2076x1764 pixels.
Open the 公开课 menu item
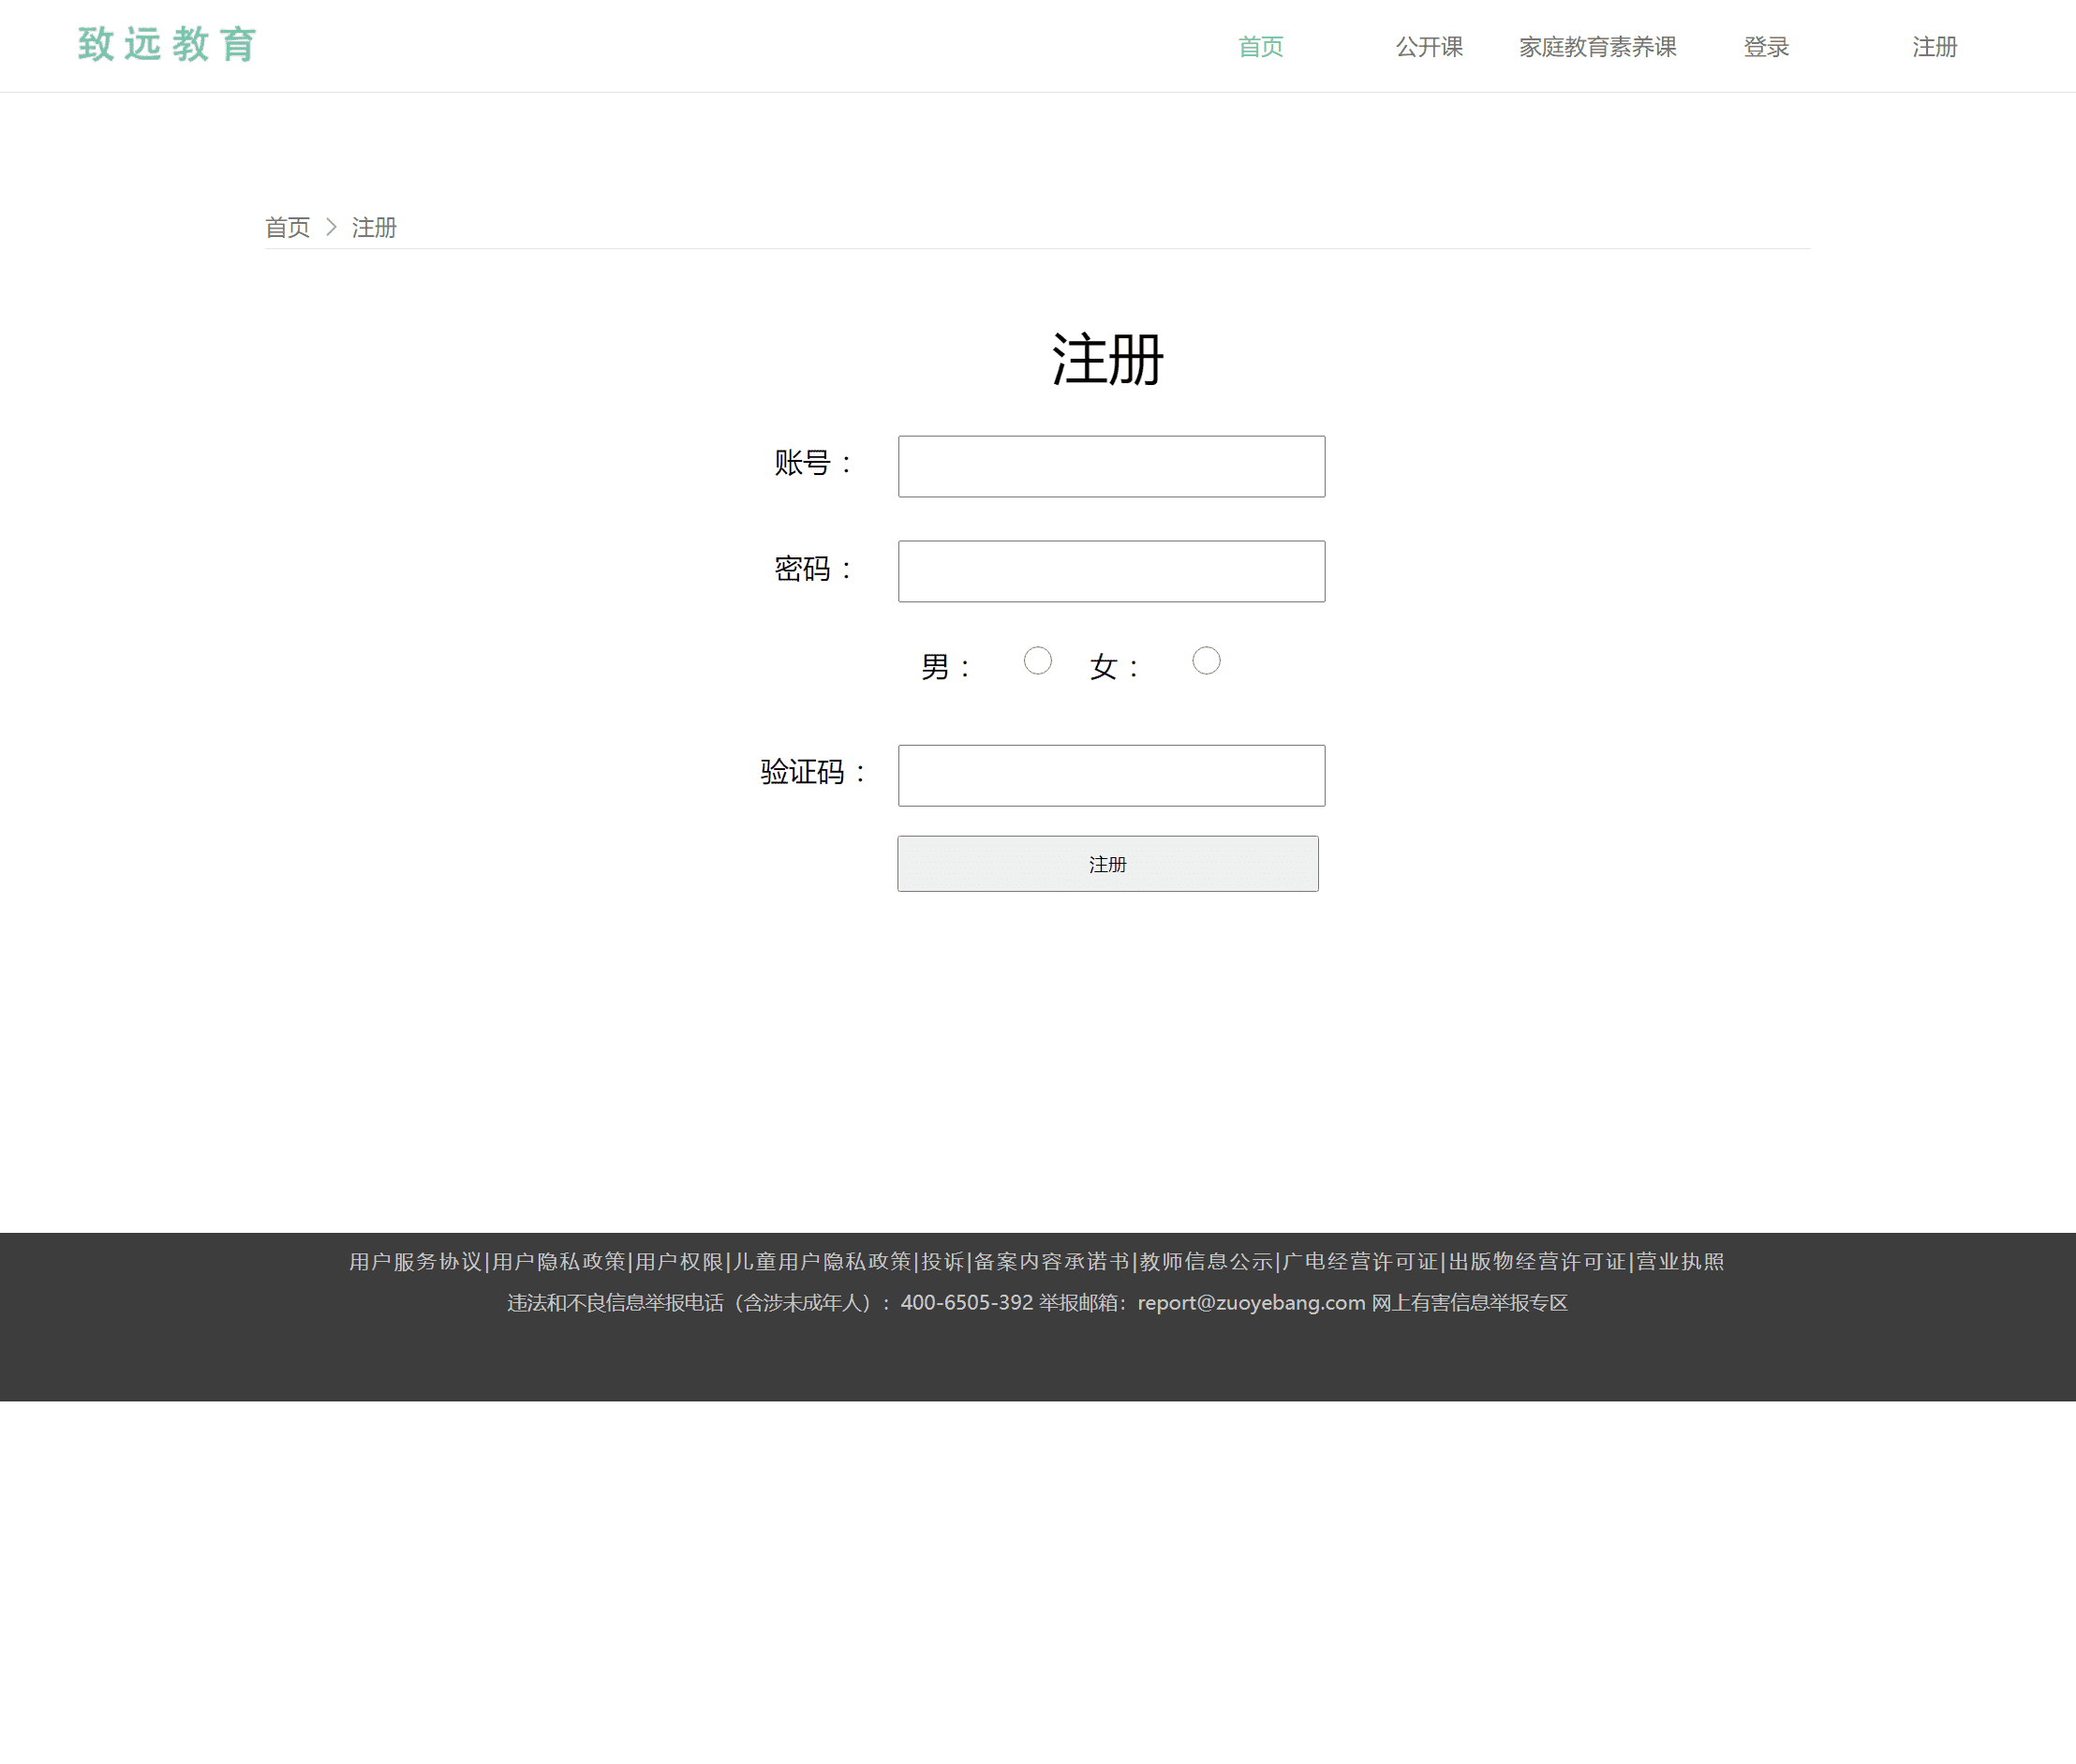(1428, 46)
